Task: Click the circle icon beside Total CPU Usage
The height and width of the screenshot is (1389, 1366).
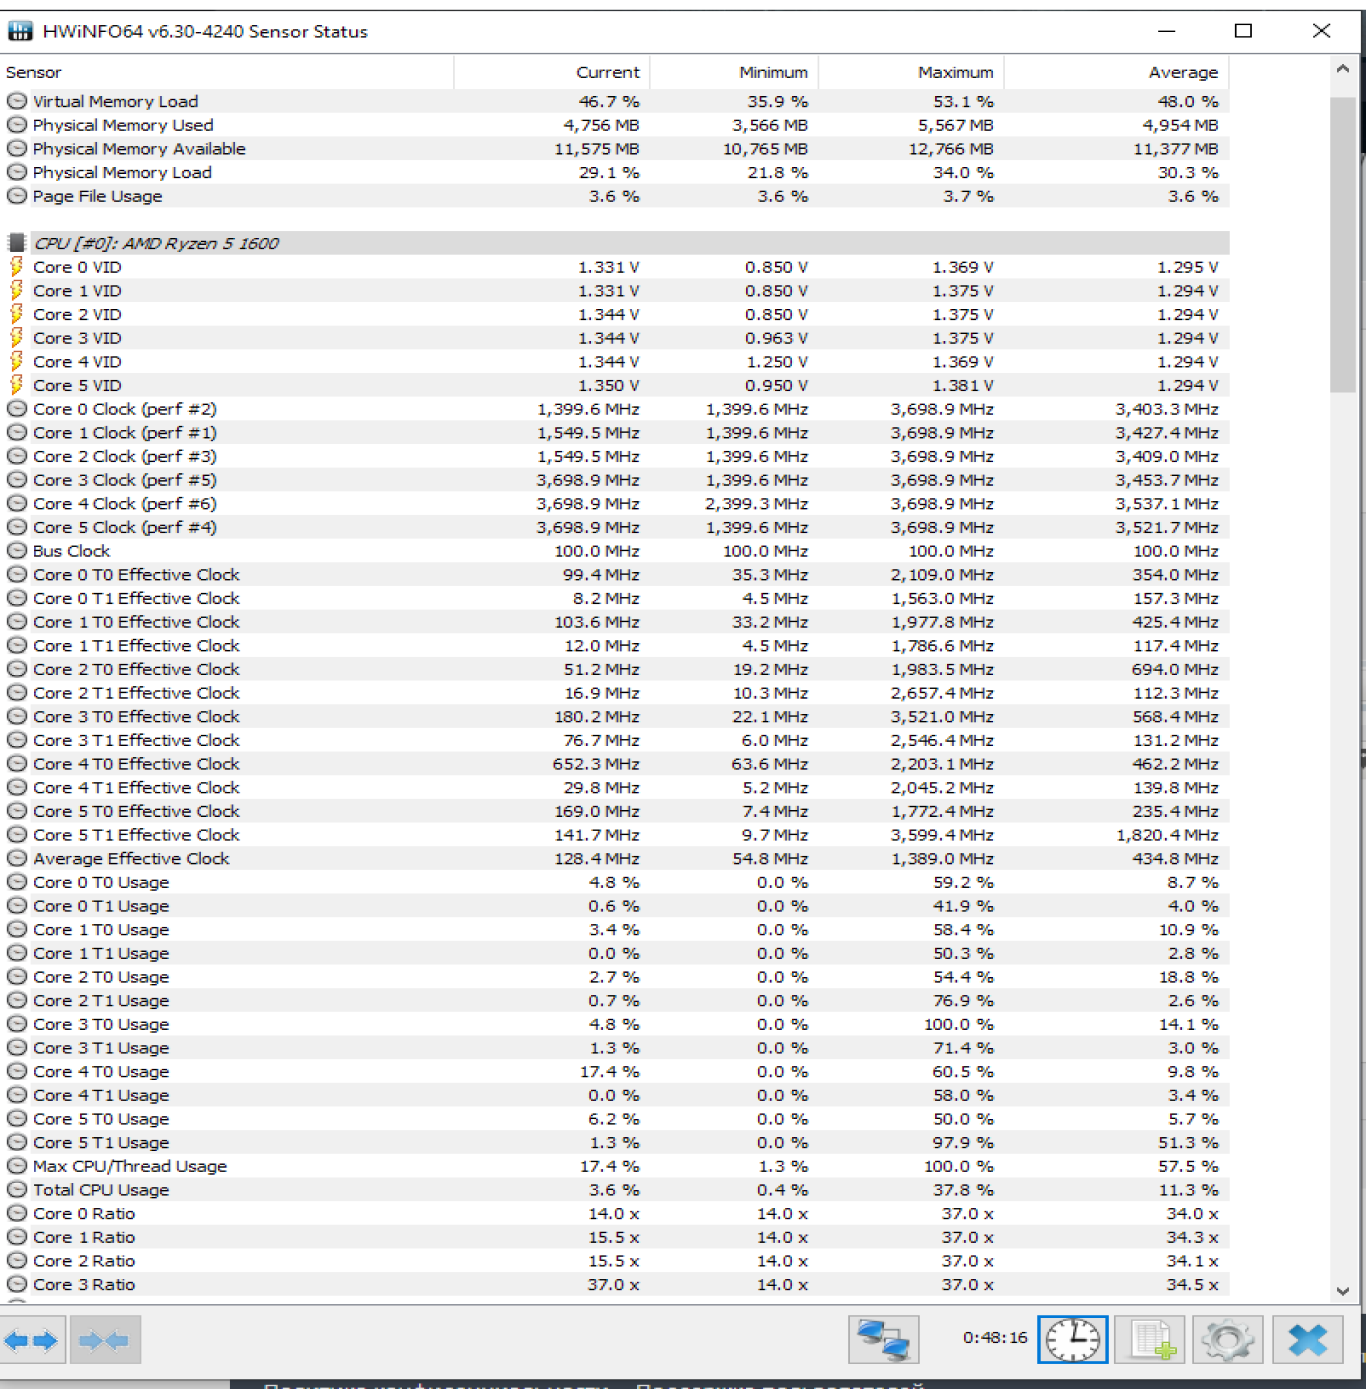Action: (17, 1190)
